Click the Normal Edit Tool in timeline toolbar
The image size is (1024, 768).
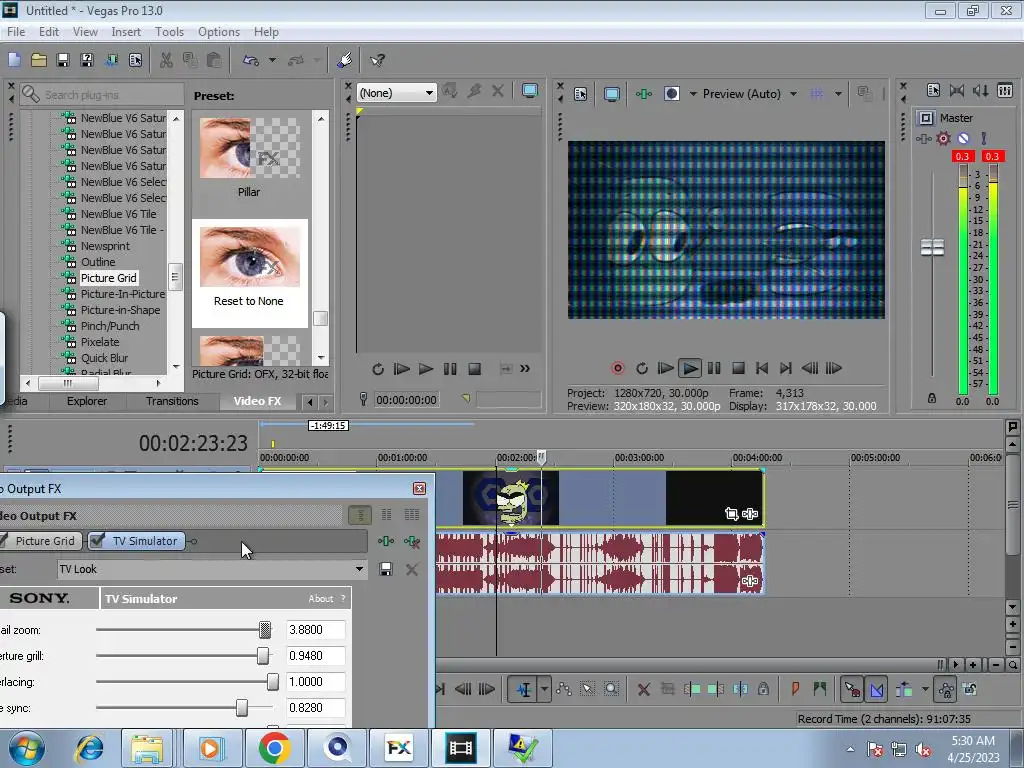pyautogui.click(x=524, y=689)
